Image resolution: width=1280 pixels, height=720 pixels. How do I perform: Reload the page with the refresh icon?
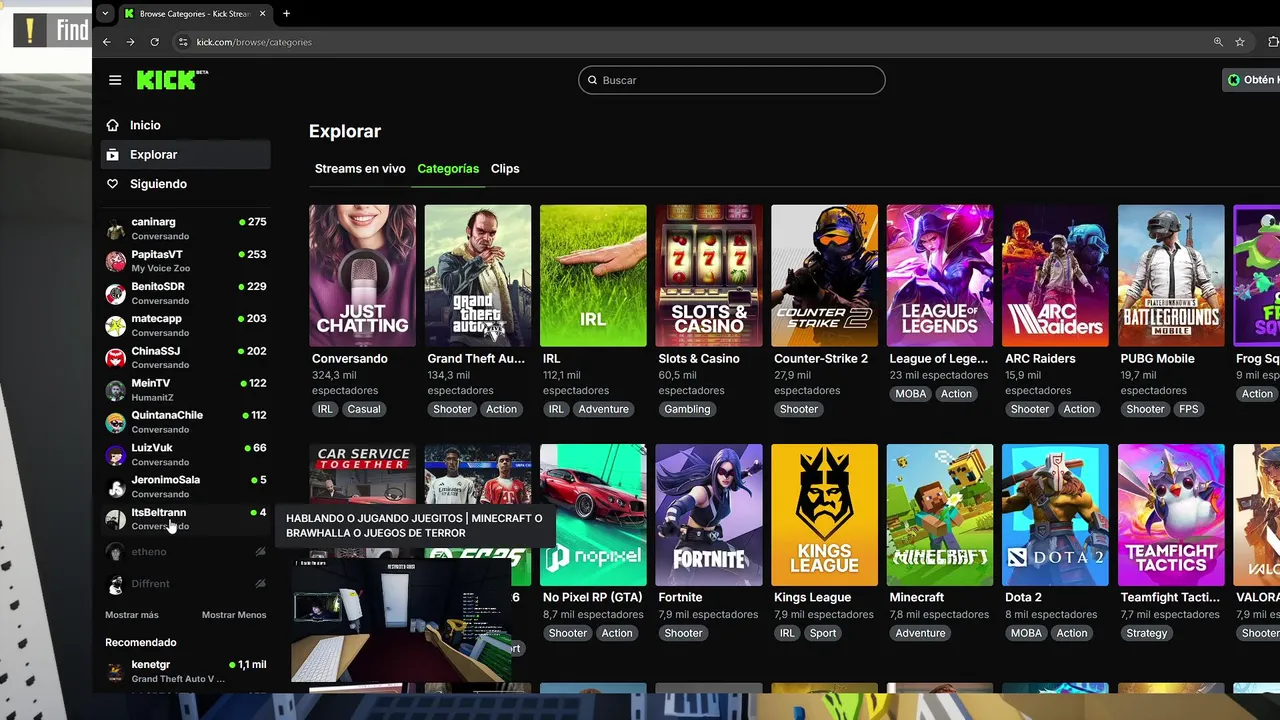(154, 42)
